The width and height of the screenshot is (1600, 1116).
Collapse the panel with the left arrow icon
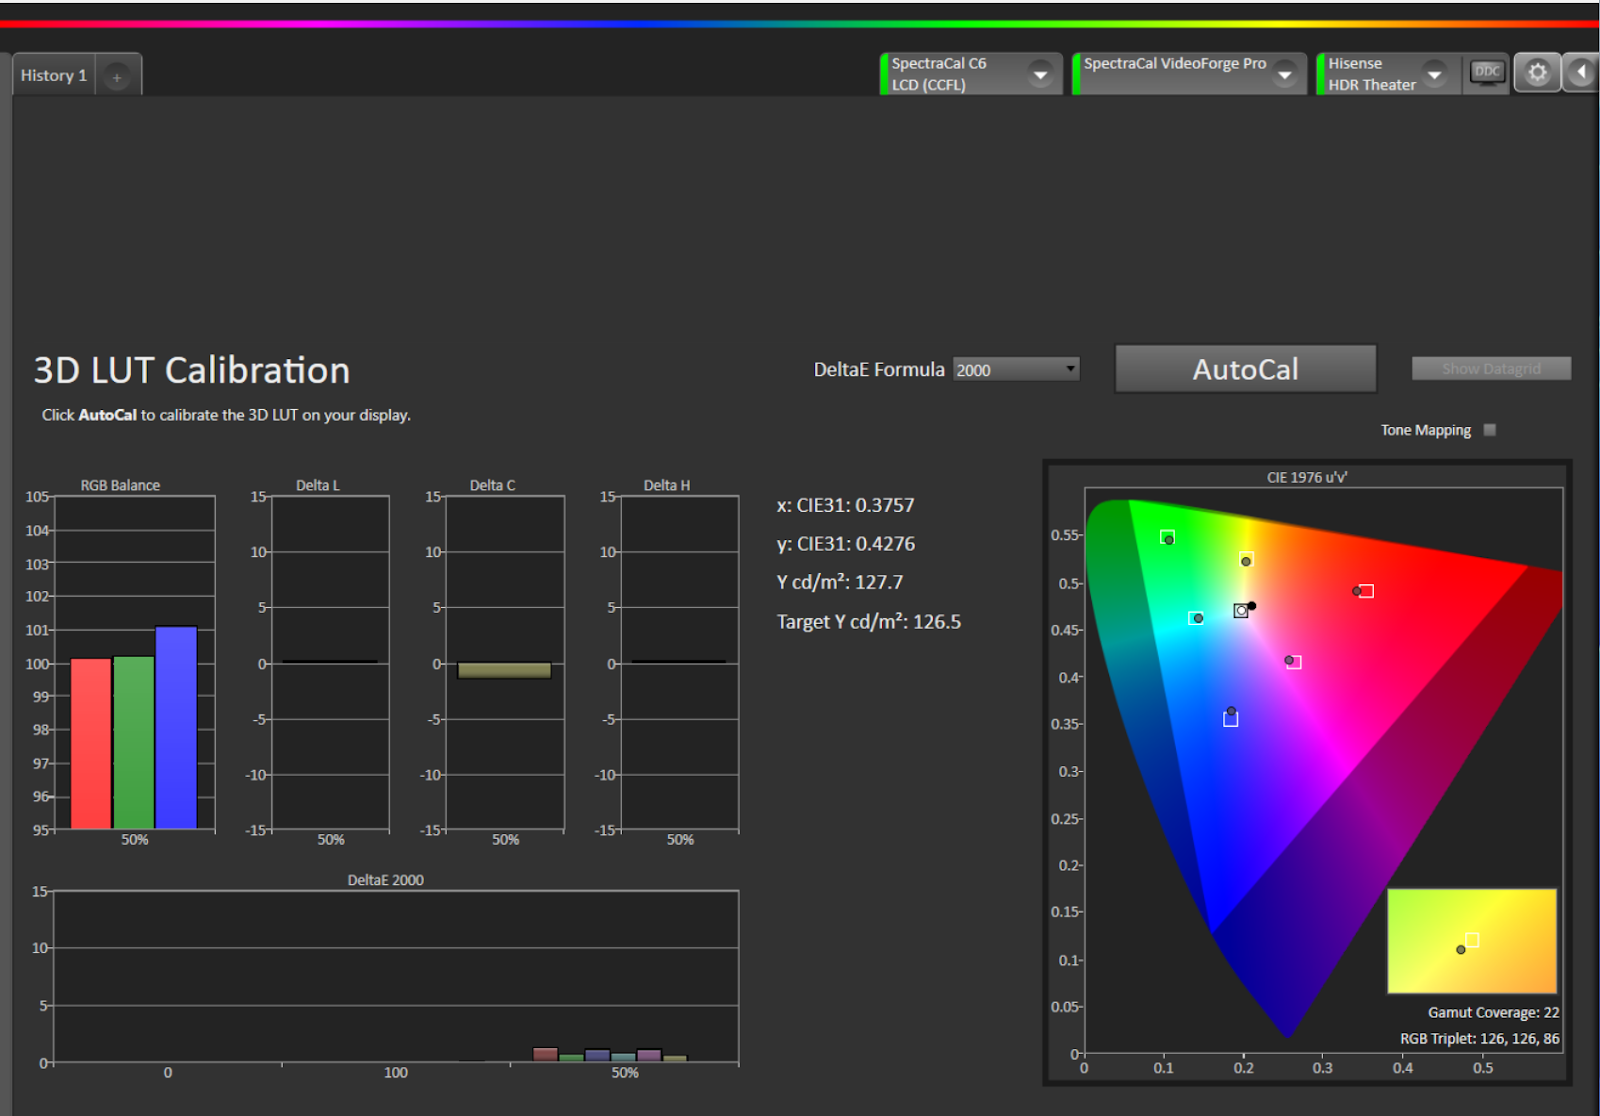[1581, 73]
